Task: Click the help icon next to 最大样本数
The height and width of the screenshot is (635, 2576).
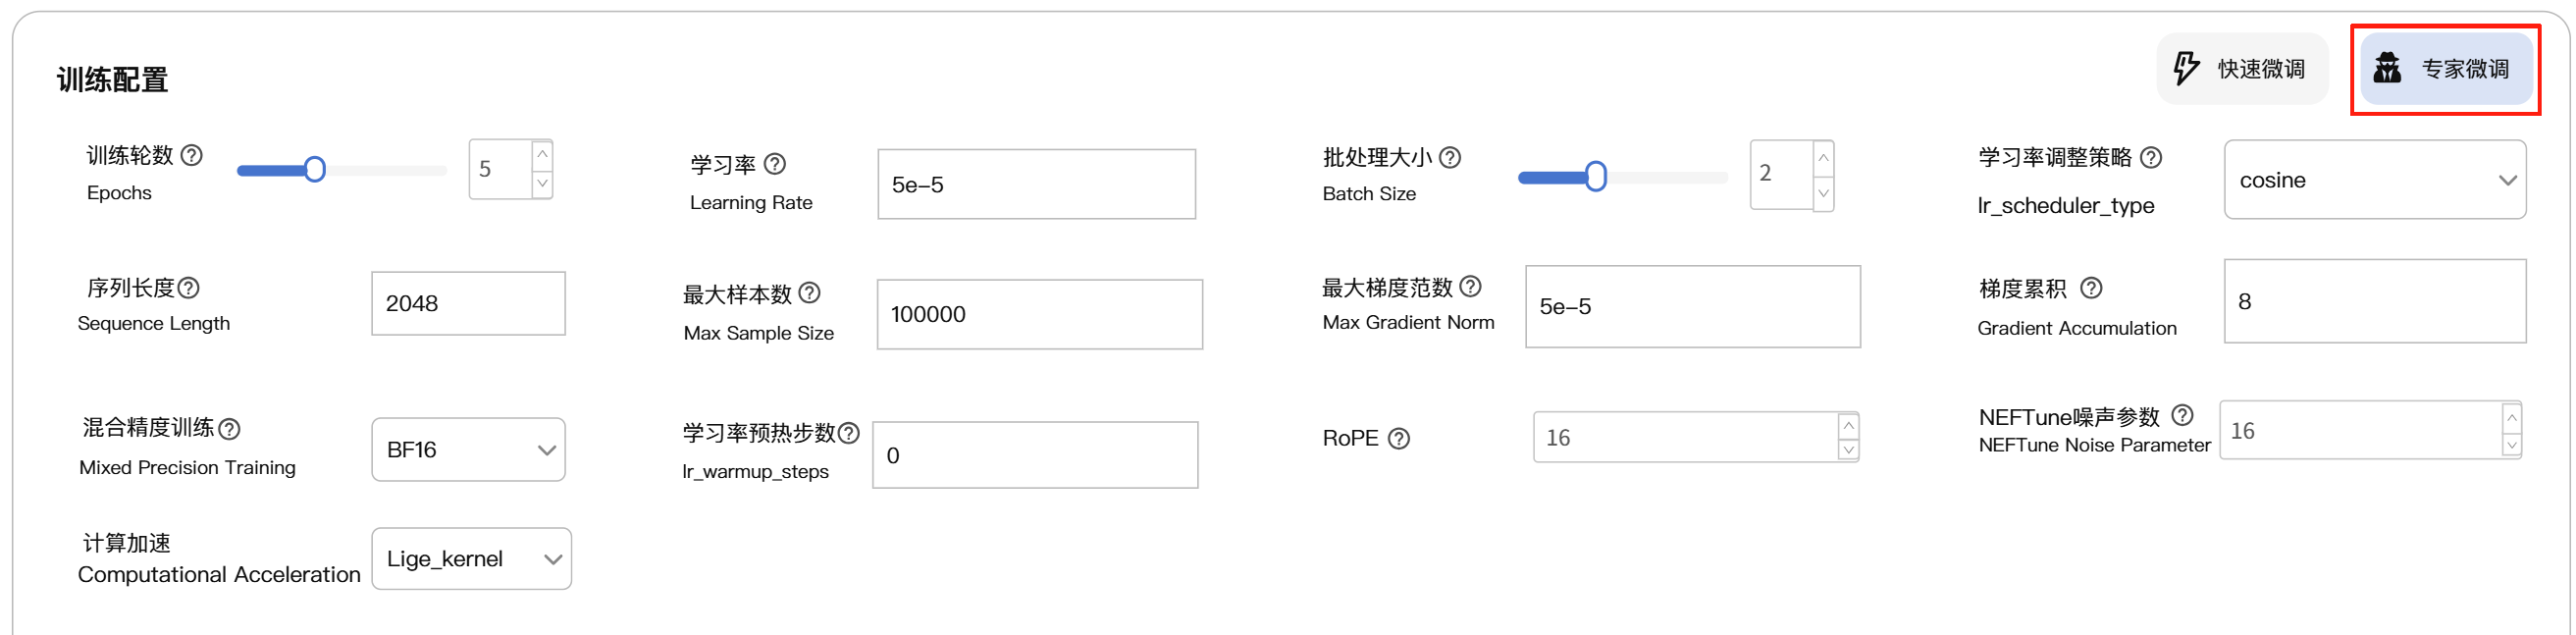Action: tap(810, 293)
